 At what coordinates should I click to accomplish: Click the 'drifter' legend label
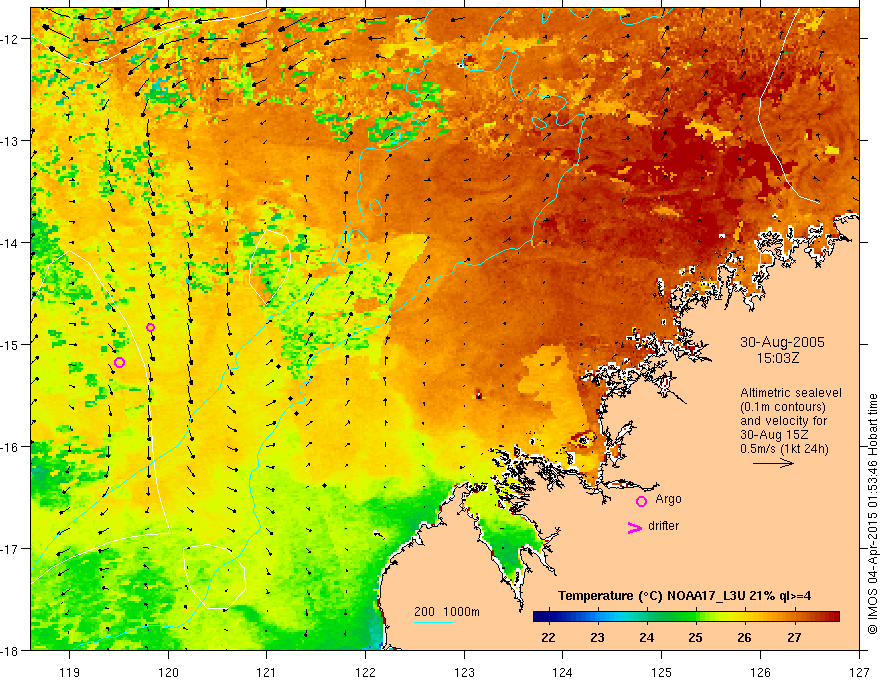[x=663, y=526]
